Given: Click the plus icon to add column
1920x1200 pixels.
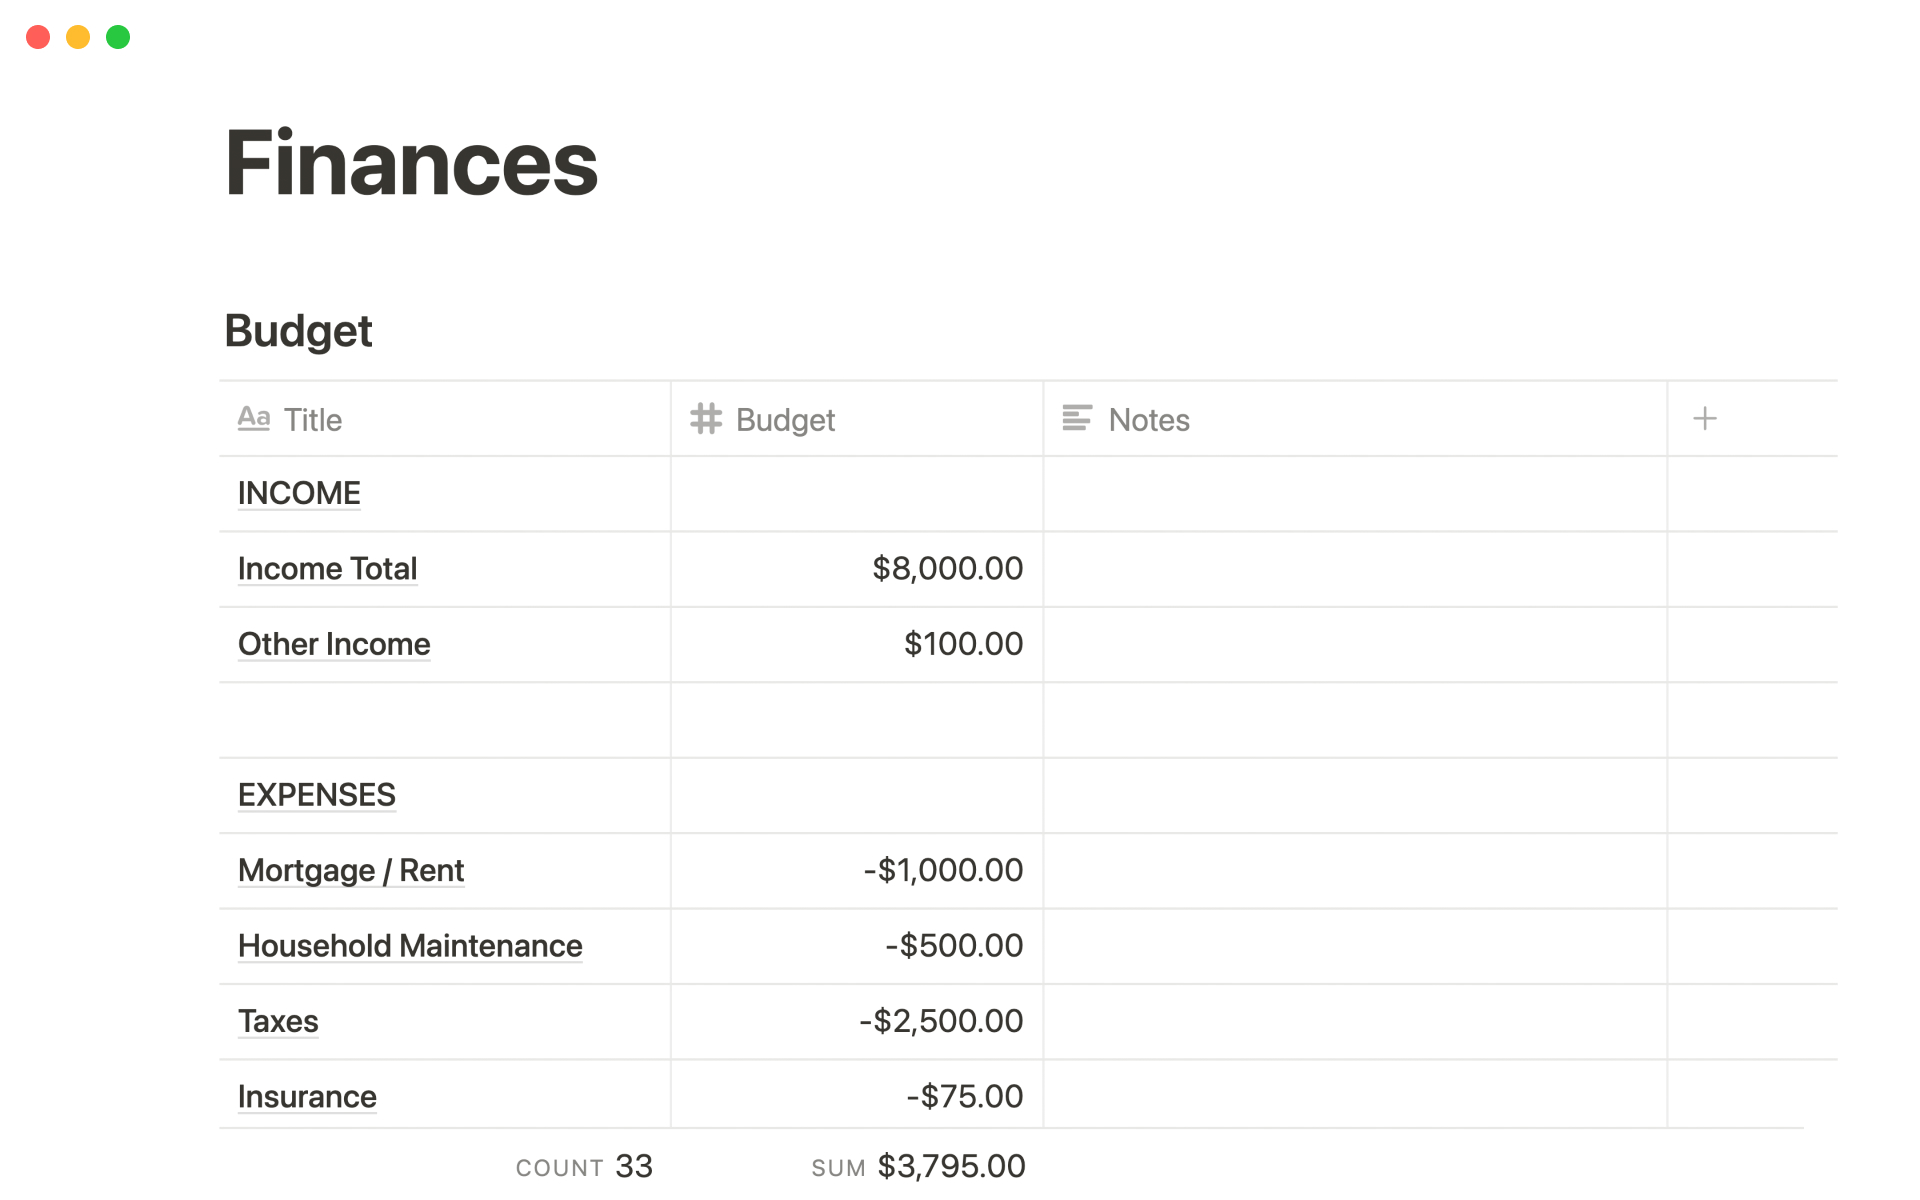Looking at the screenshot, I should [1704, 419].
